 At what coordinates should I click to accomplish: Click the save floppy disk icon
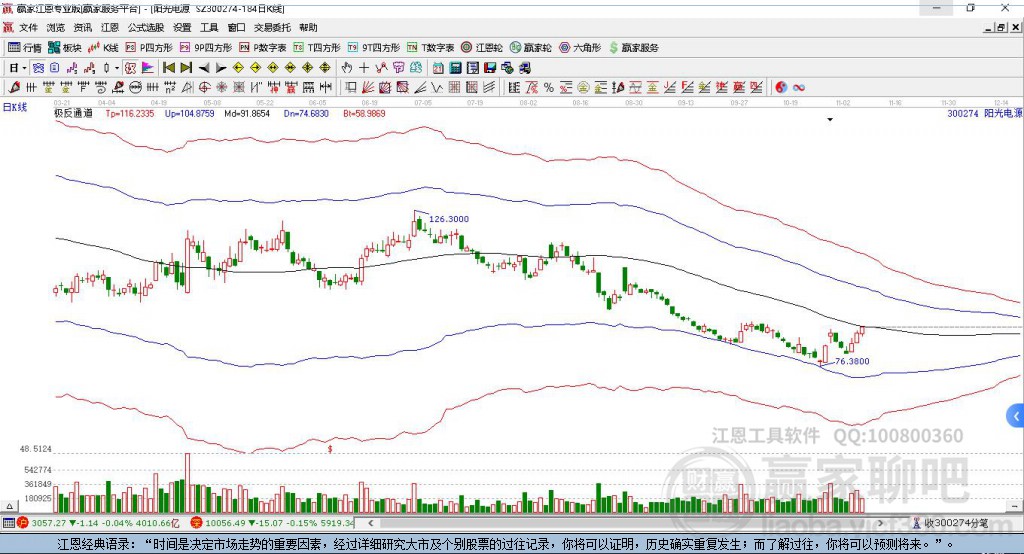click(x=490, y=68)
